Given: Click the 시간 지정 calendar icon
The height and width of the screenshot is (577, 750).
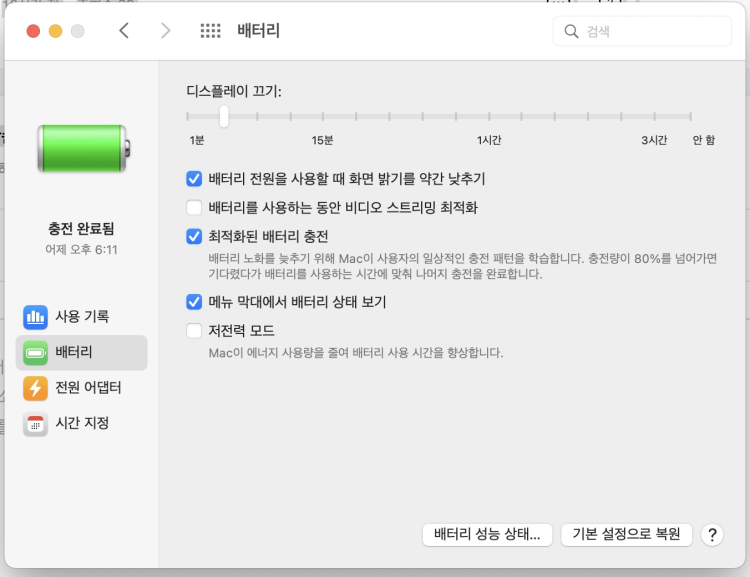Looking at the screenshot, I should point(35,423).
